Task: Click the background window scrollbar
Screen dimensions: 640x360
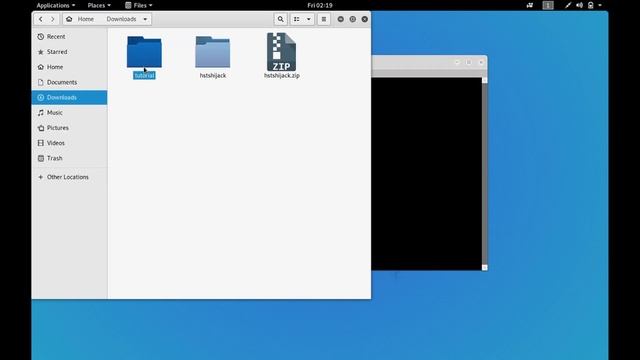Action: point(484,173)
